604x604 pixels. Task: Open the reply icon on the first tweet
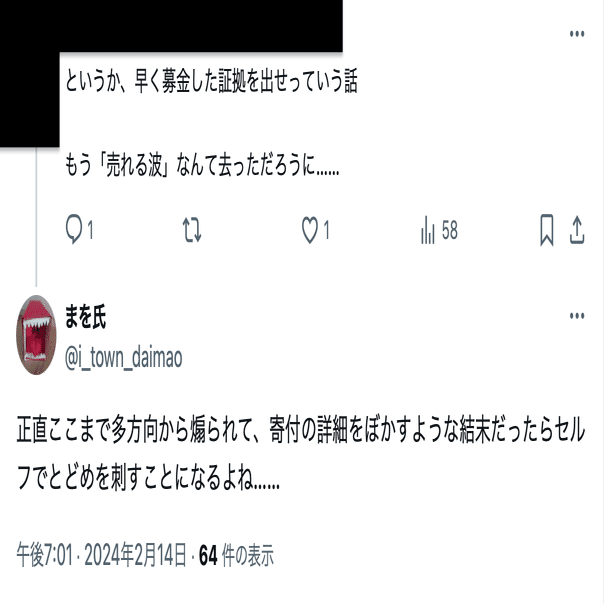[74, 229]
